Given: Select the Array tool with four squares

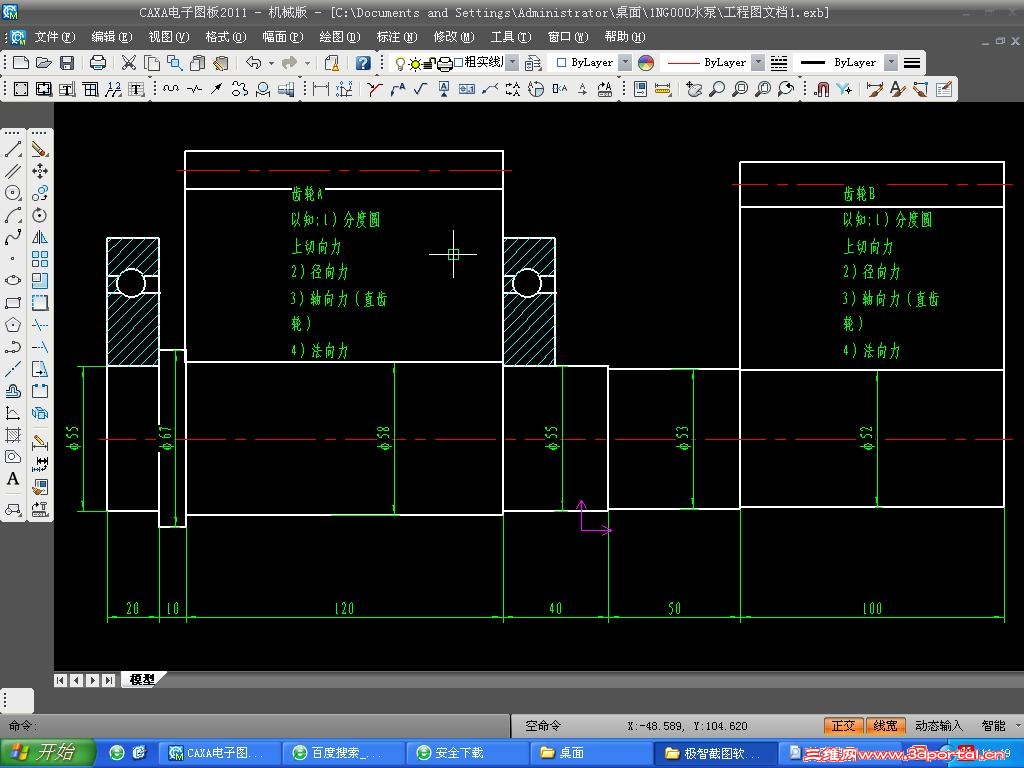Looking at the screenshot, I should (40, 259).
